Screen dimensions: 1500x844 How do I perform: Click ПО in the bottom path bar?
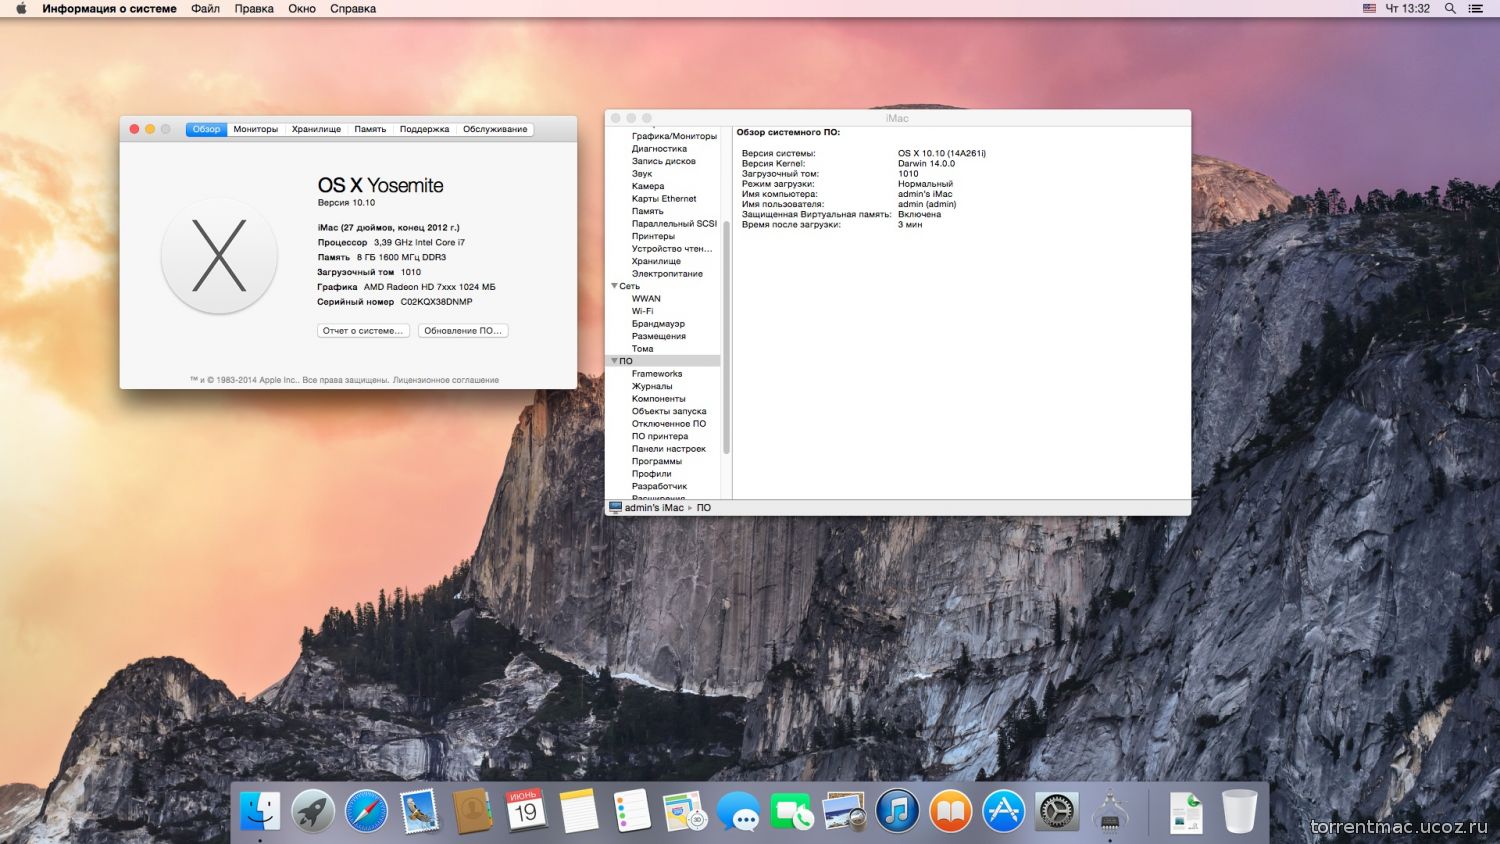click(x=704, y=508)
